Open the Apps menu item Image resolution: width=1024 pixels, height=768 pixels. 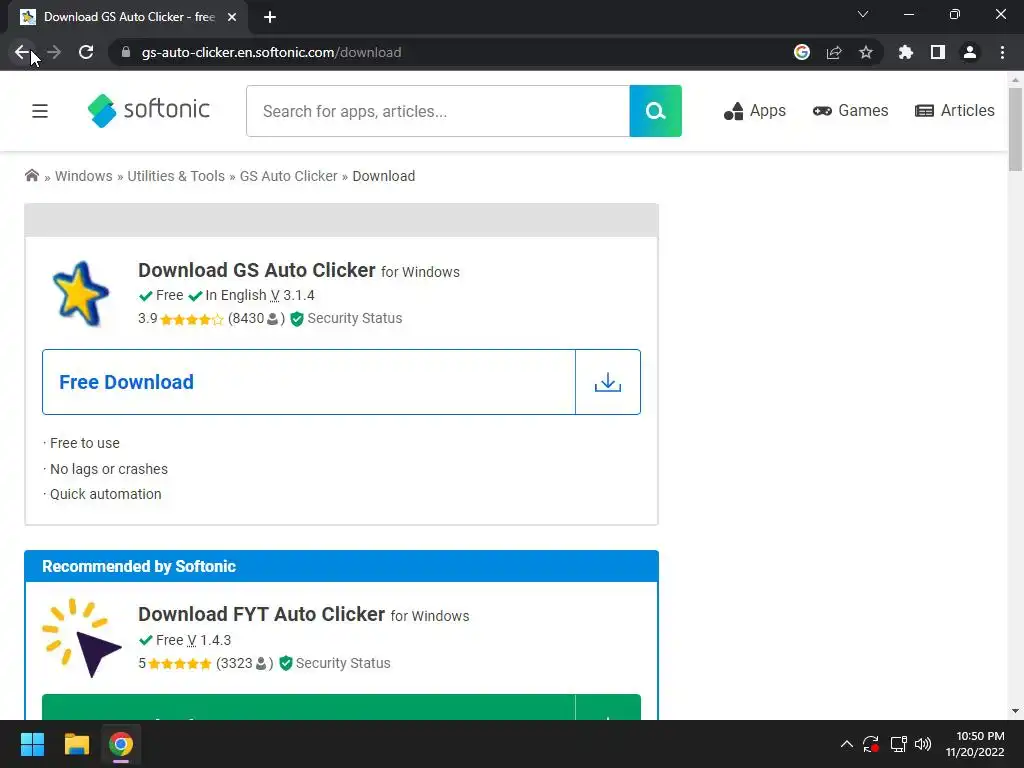click(755, 111)
